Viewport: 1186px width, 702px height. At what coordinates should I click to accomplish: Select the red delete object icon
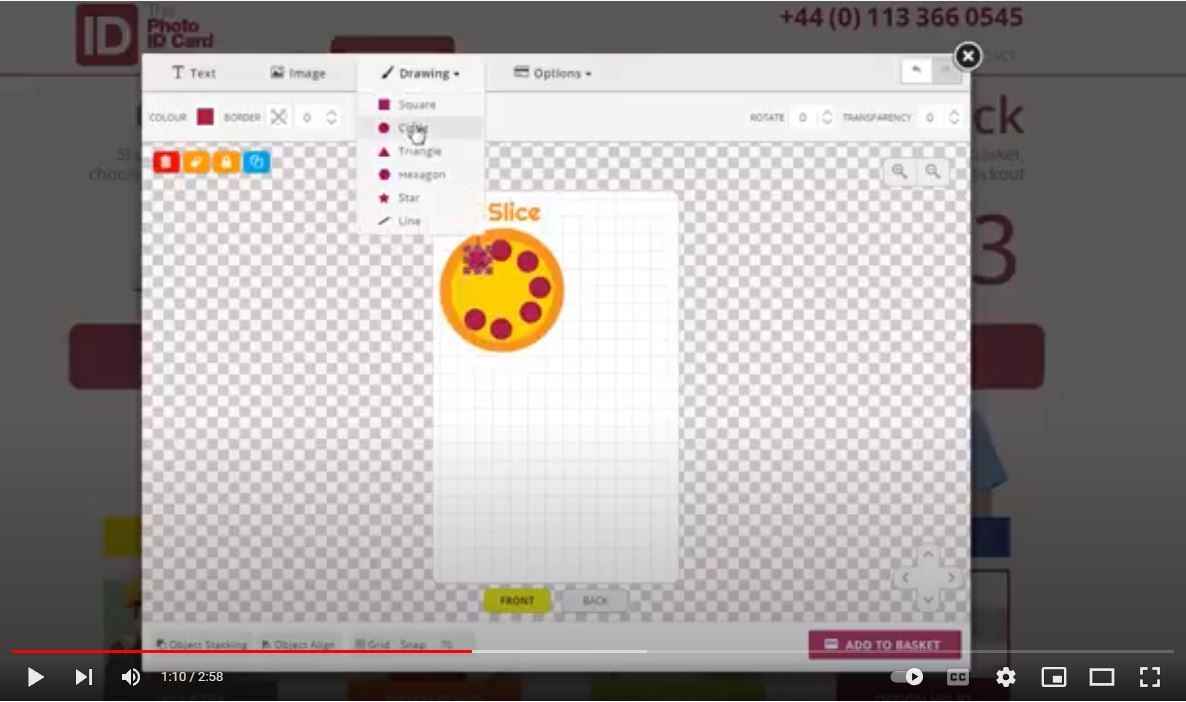point(166,161)
